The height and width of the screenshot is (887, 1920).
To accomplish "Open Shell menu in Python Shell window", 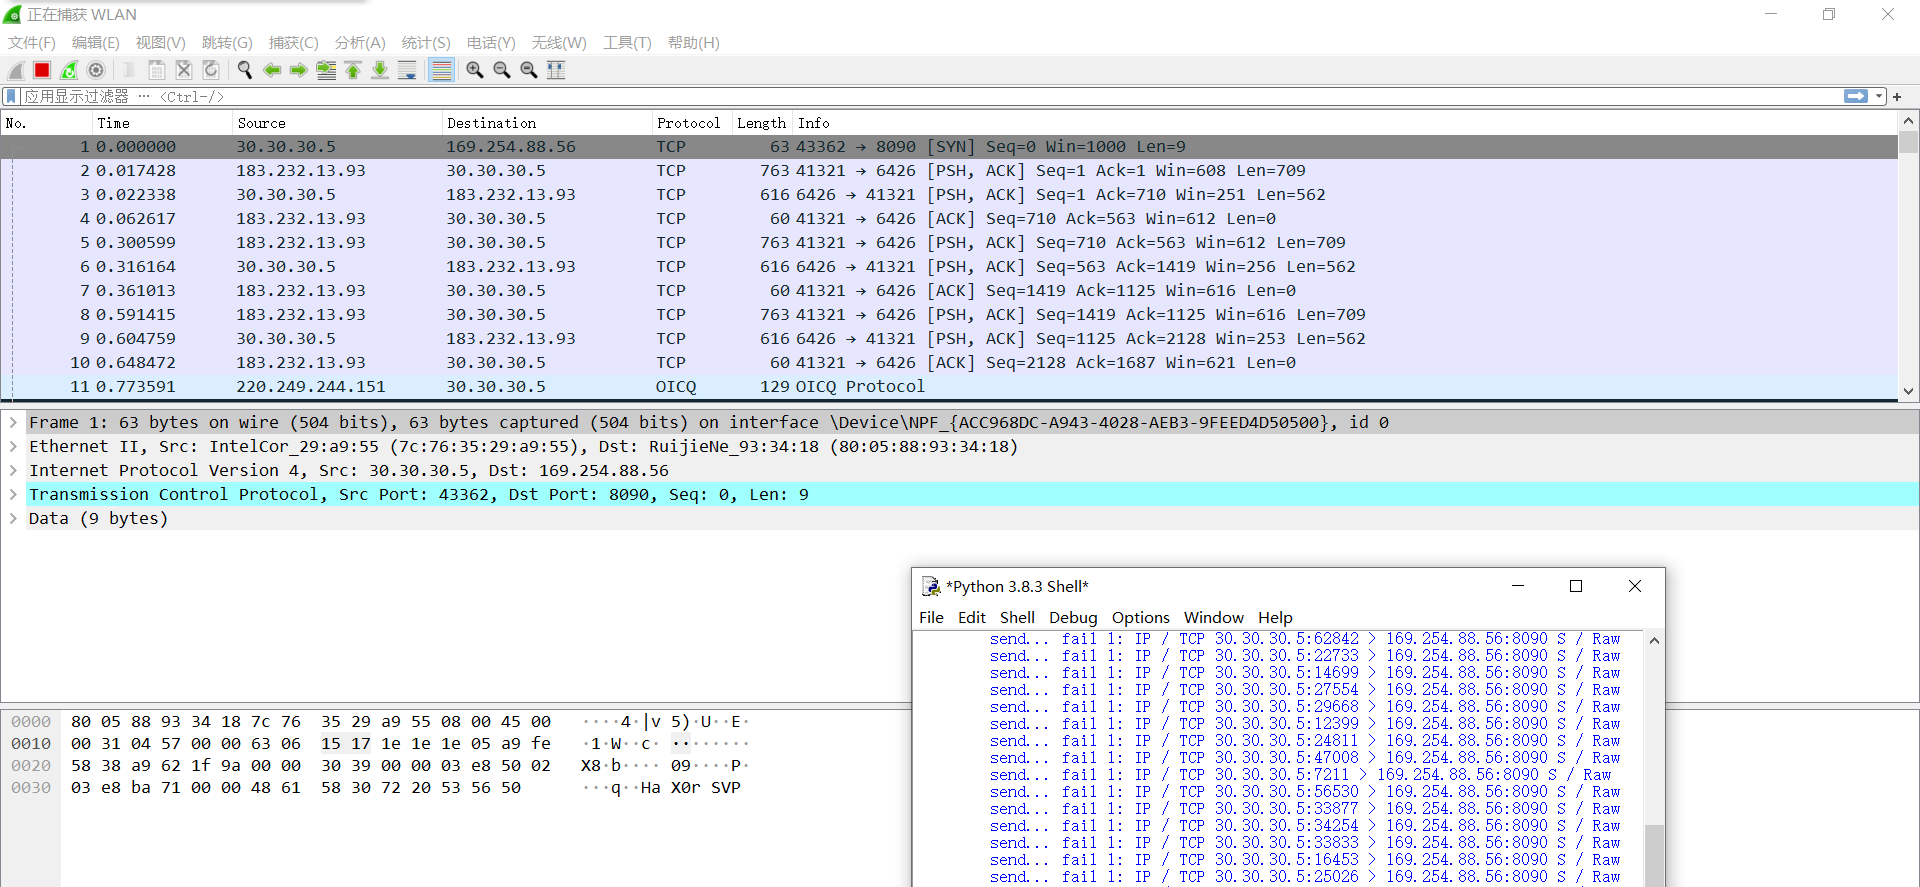I will (1017, 617).
